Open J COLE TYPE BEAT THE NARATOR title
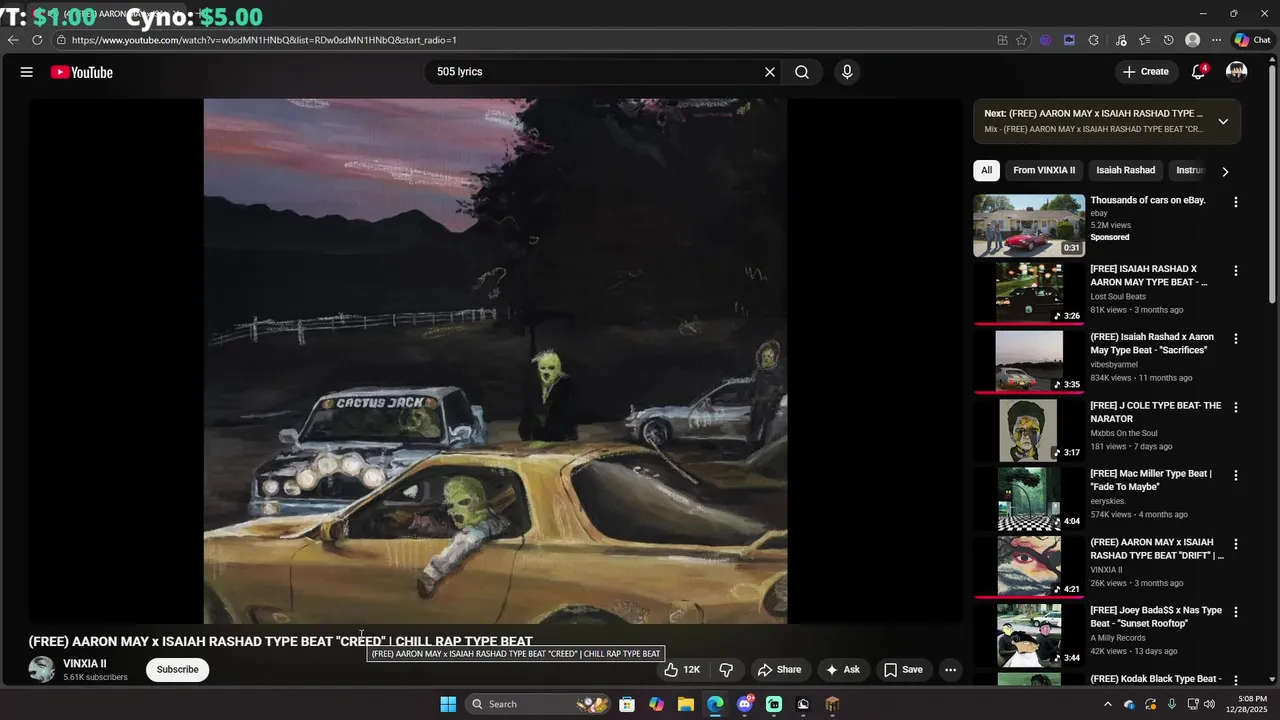 (x=1156, y=412)
